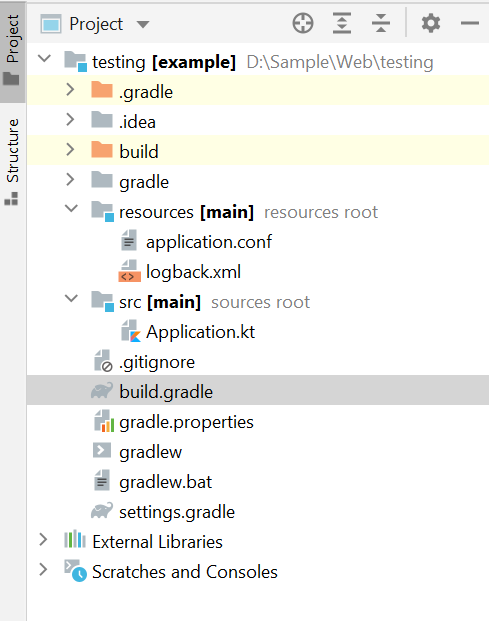Collapse the src [main] folder
Image resolution: width=489 pixels, height=621 pixels.
71,298
